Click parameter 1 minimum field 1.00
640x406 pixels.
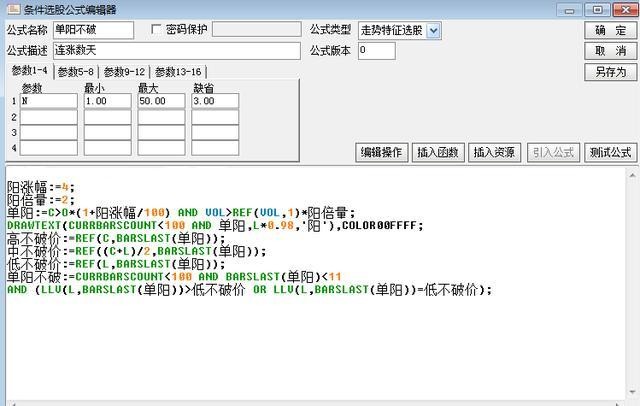click(108, 101)
